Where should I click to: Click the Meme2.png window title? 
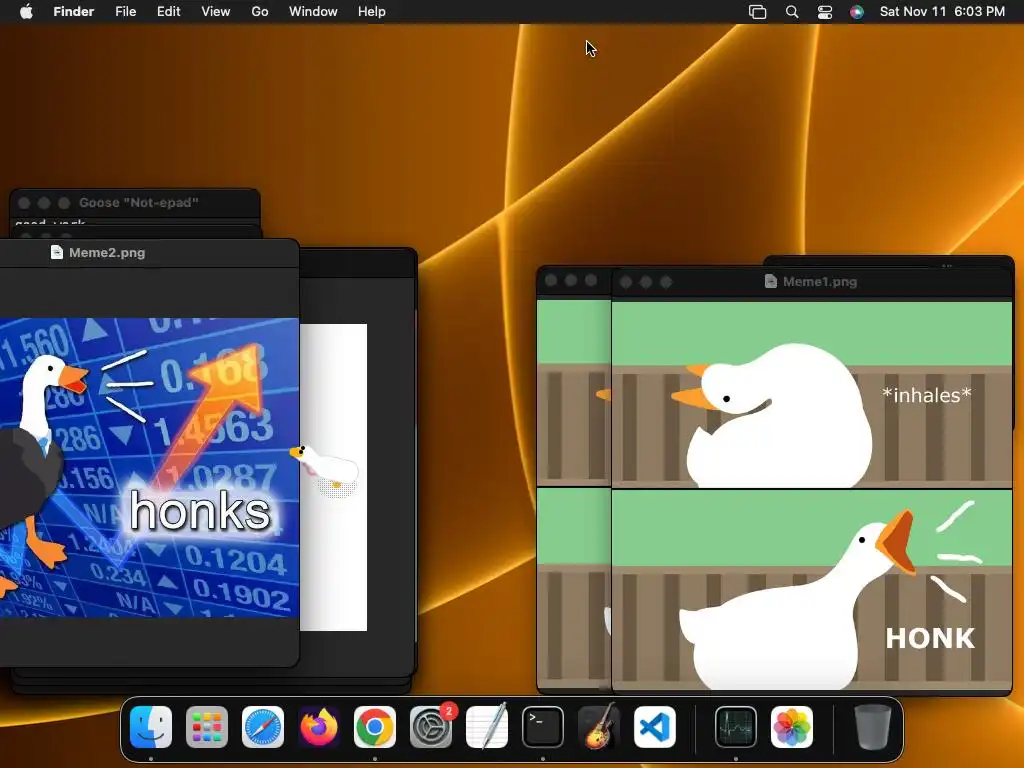[x=107, y=253]
